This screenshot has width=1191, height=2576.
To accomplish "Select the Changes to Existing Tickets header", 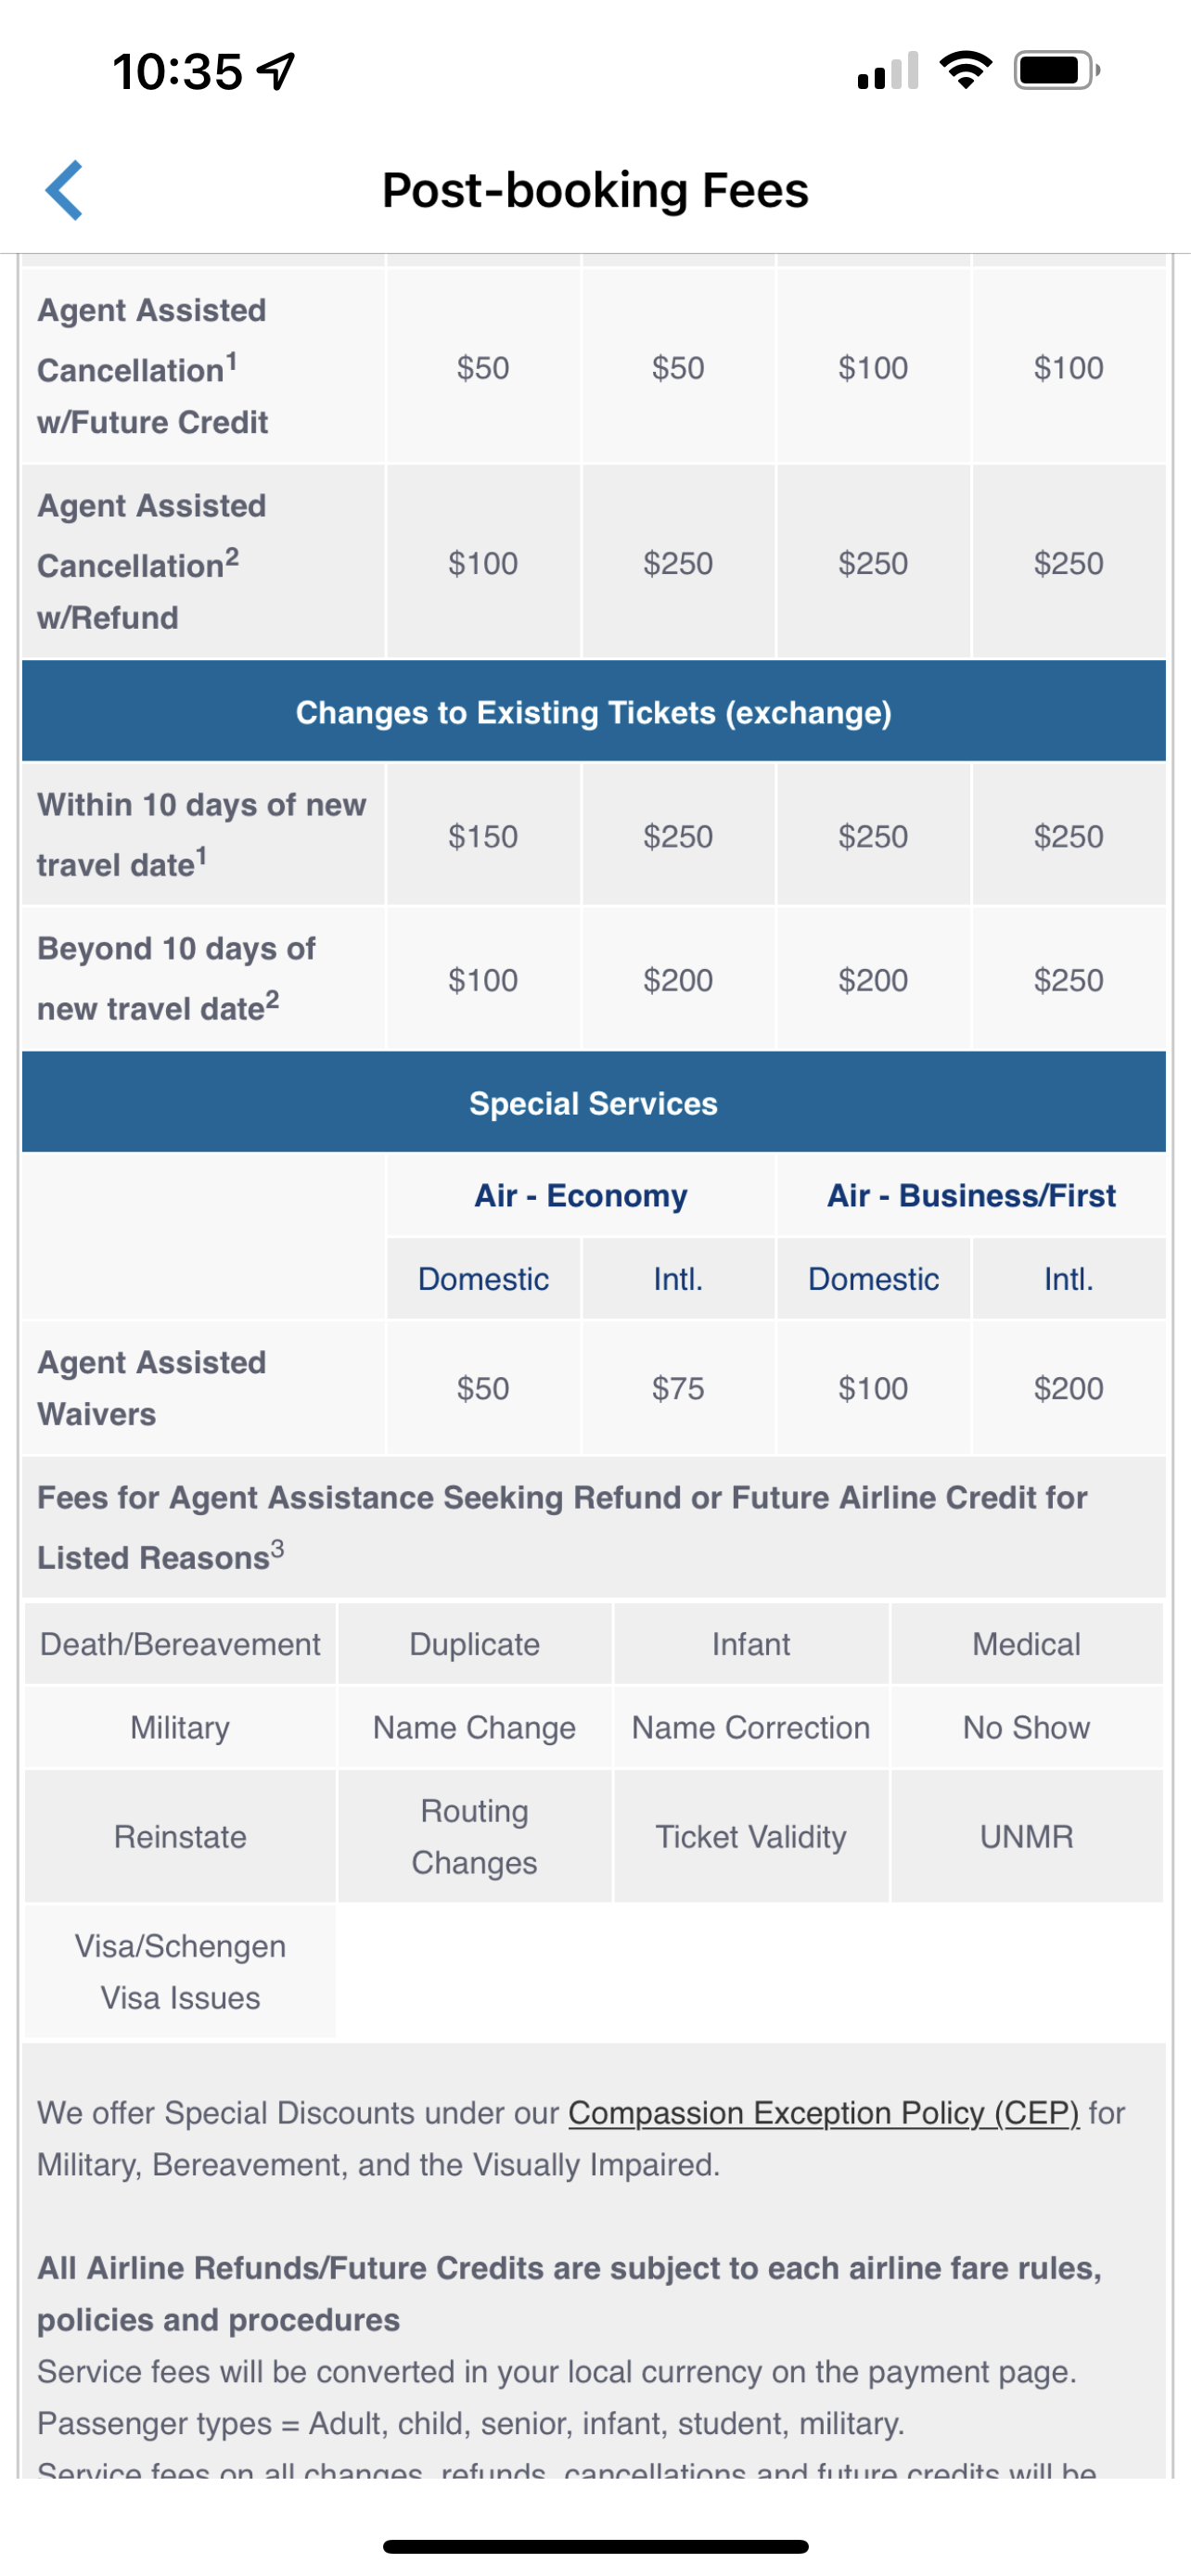I will 594,712.
